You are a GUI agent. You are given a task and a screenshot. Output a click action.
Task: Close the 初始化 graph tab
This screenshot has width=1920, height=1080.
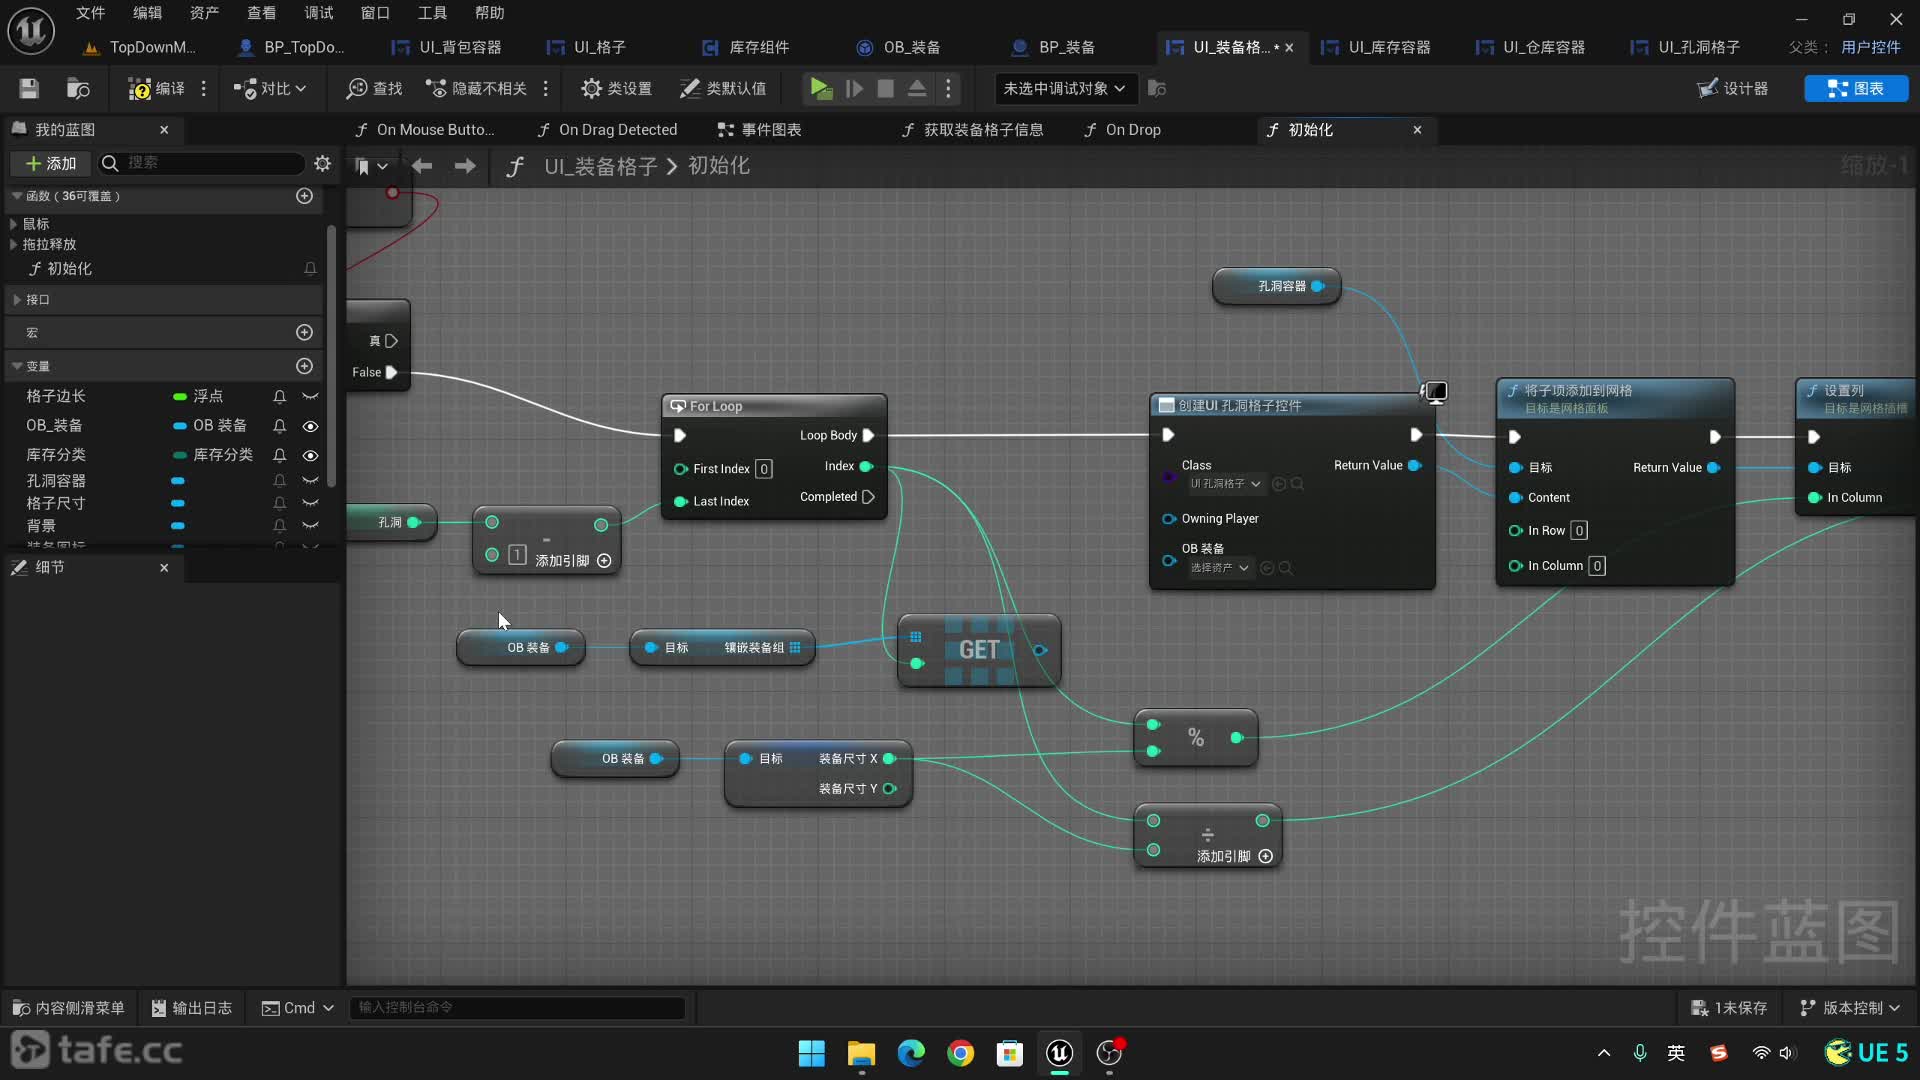(x=1417, y=130)
